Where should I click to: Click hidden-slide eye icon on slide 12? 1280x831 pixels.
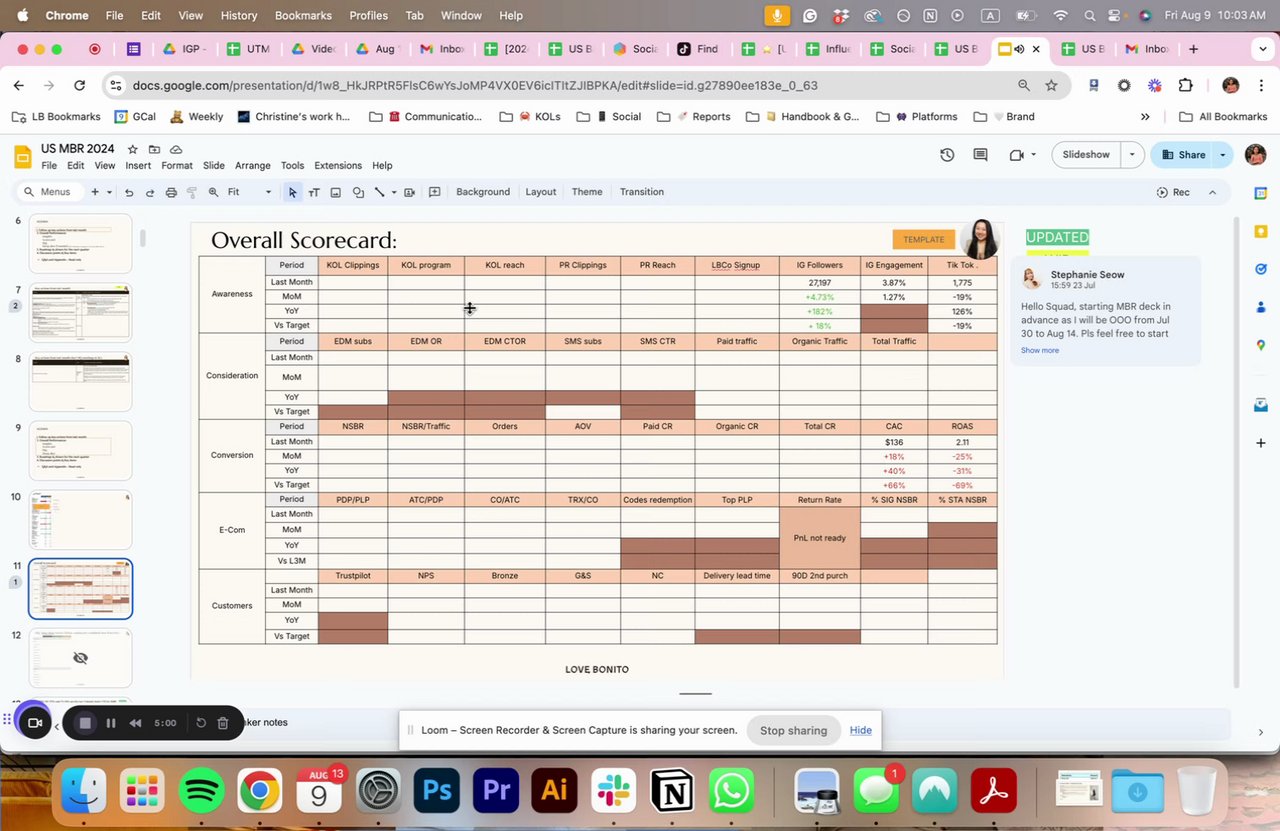(80, 658)
